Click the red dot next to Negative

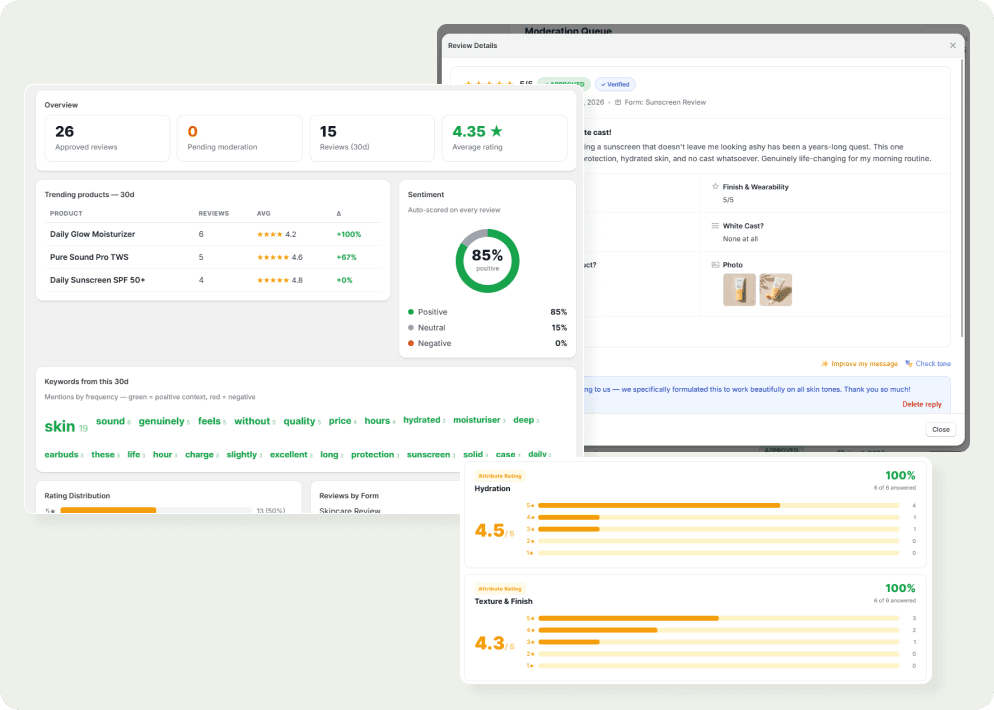click(x=411, y=343)
